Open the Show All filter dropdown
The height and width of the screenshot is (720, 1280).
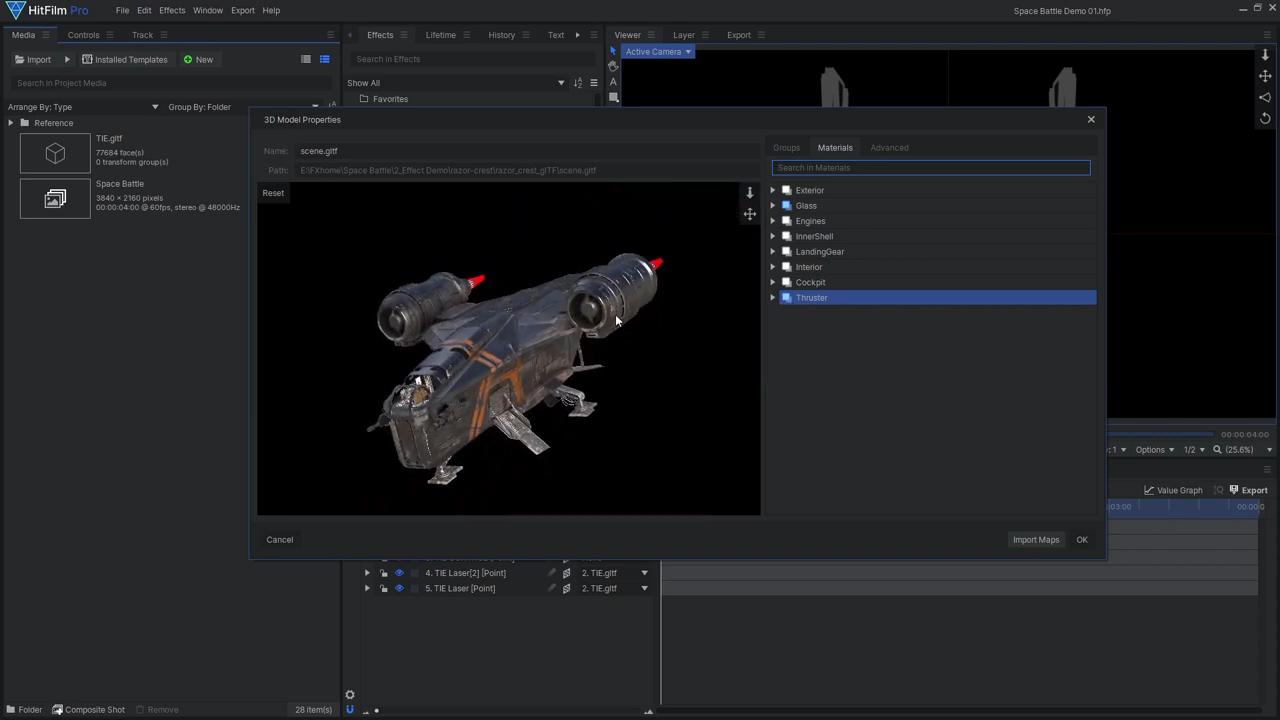[456, 83]
